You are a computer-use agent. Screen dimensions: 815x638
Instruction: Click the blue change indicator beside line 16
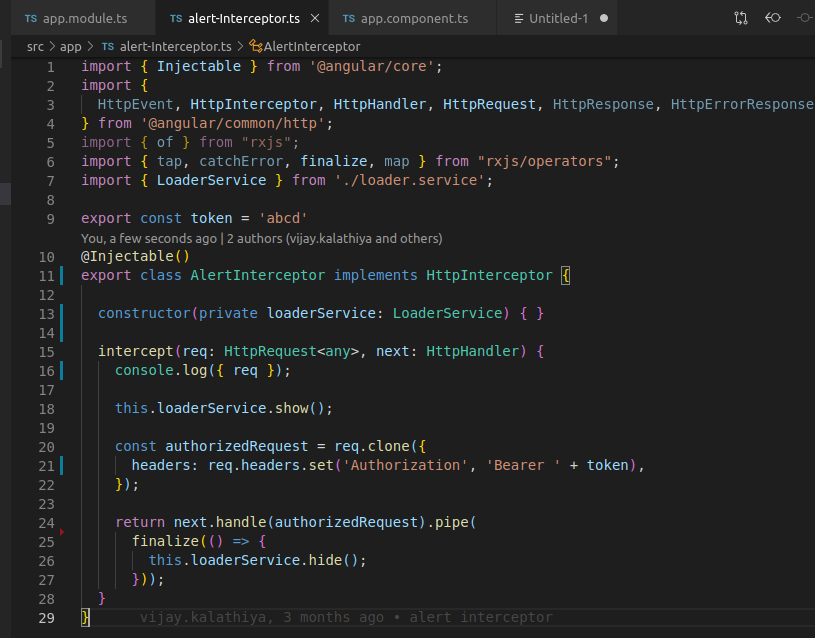(62, 371)
